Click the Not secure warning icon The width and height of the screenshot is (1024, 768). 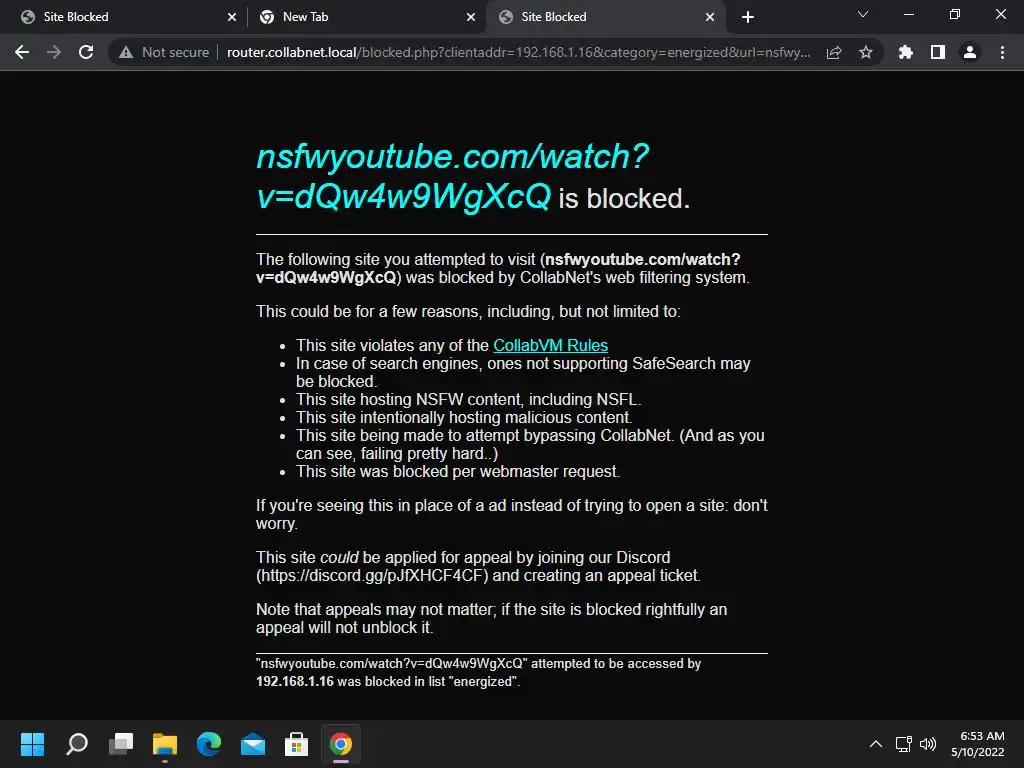(x=126, y=52)
